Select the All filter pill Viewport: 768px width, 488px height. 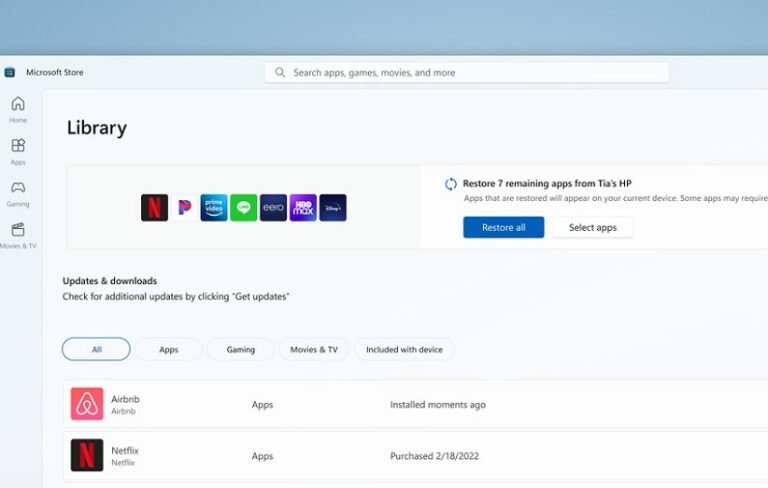(x=96, y=349)
